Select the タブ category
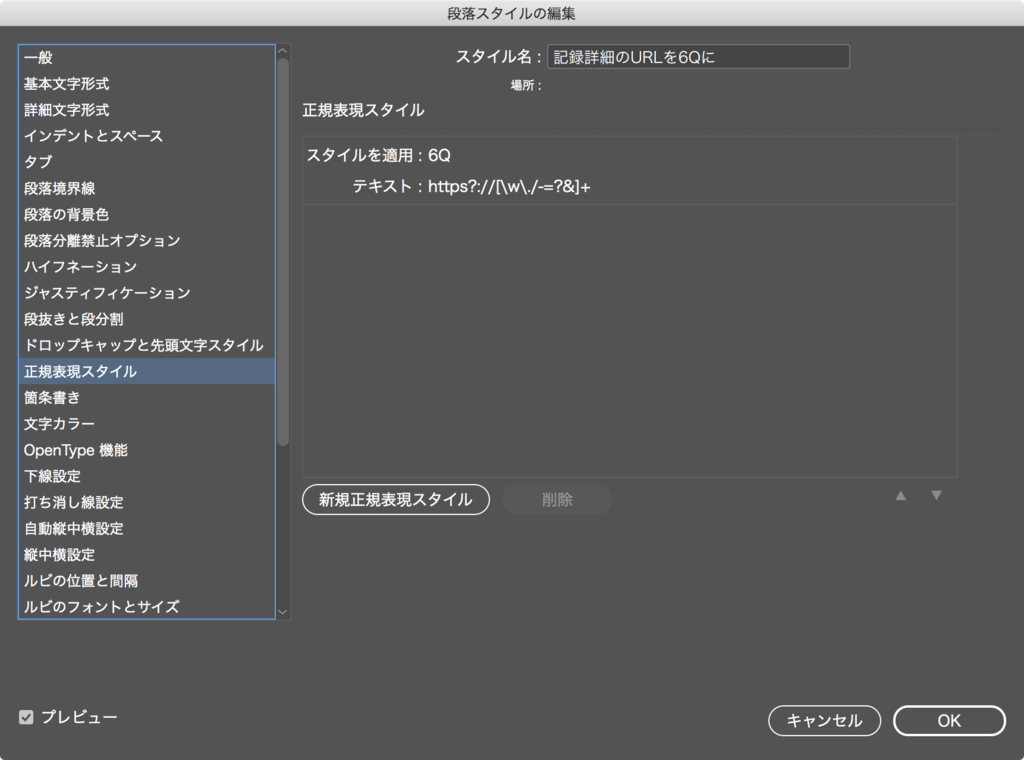Viewport: 1024px width, 760px height. [x=146, y=162]
